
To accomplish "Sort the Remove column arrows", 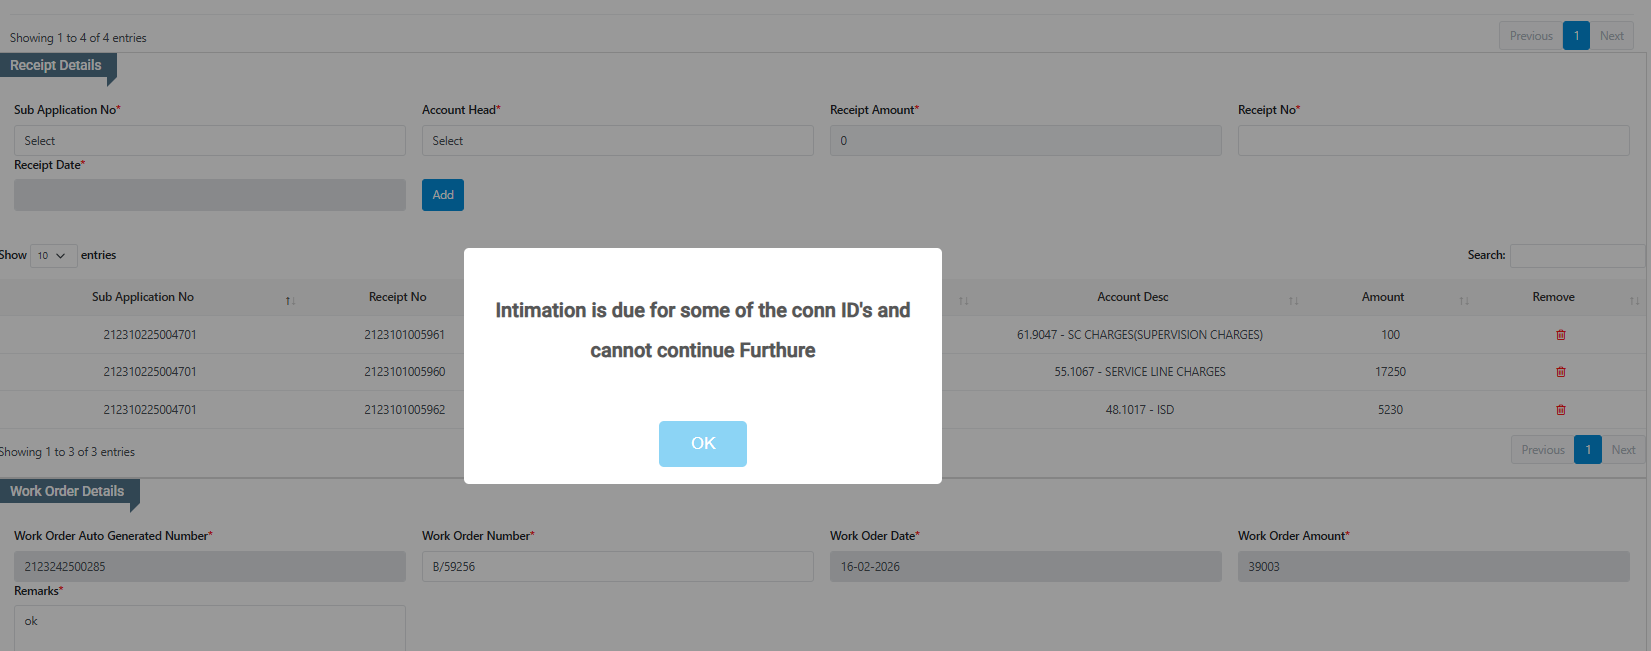I will (x=1634, y=300).
